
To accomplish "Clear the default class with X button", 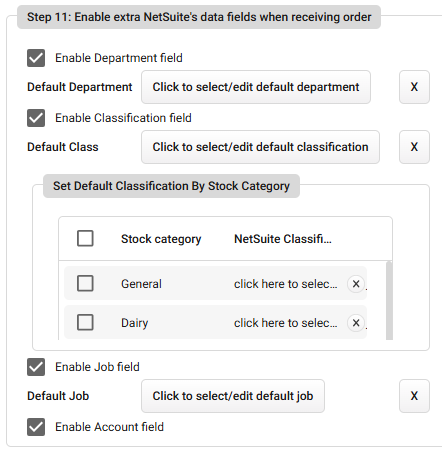I will 414,147.
